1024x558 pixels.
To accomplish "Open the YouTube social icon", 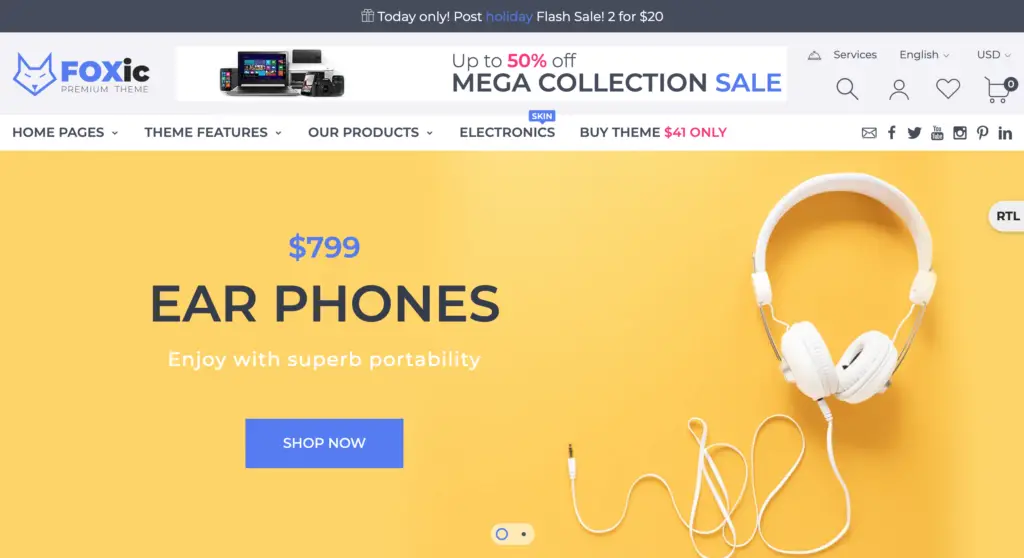I will point(937,133).
